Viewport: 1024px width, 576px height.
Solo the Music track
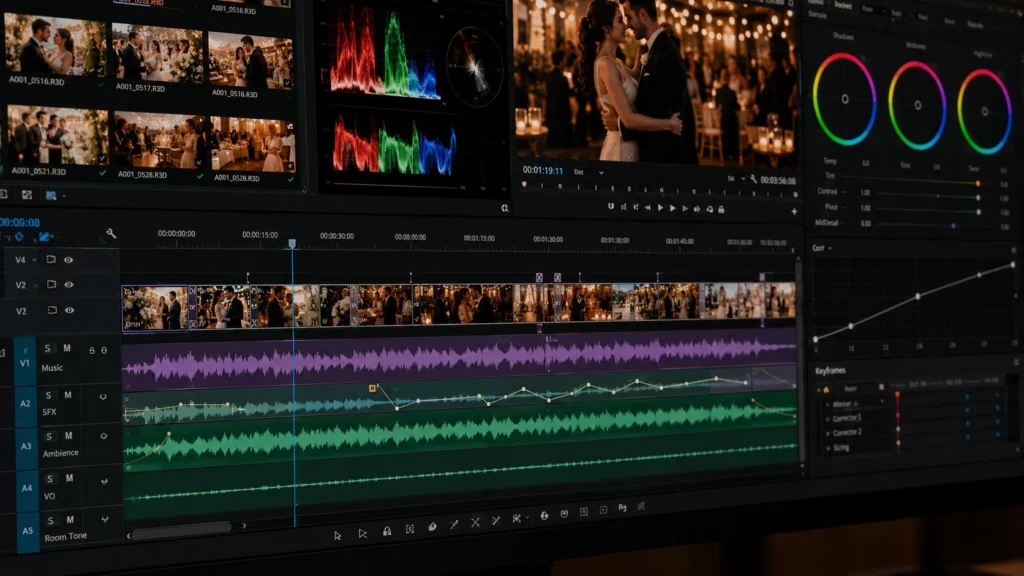coord(47,349)
